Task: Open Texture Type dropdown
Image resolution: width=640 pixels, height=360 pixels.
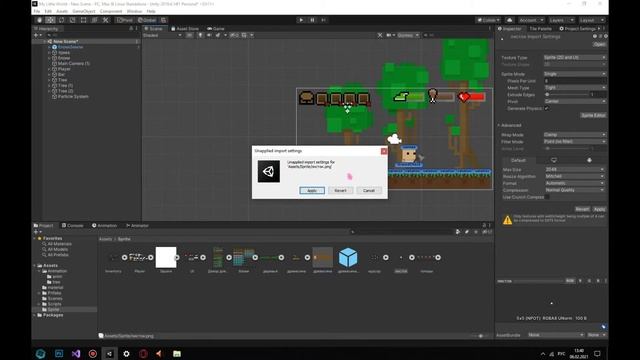Action: click(575, 58)
